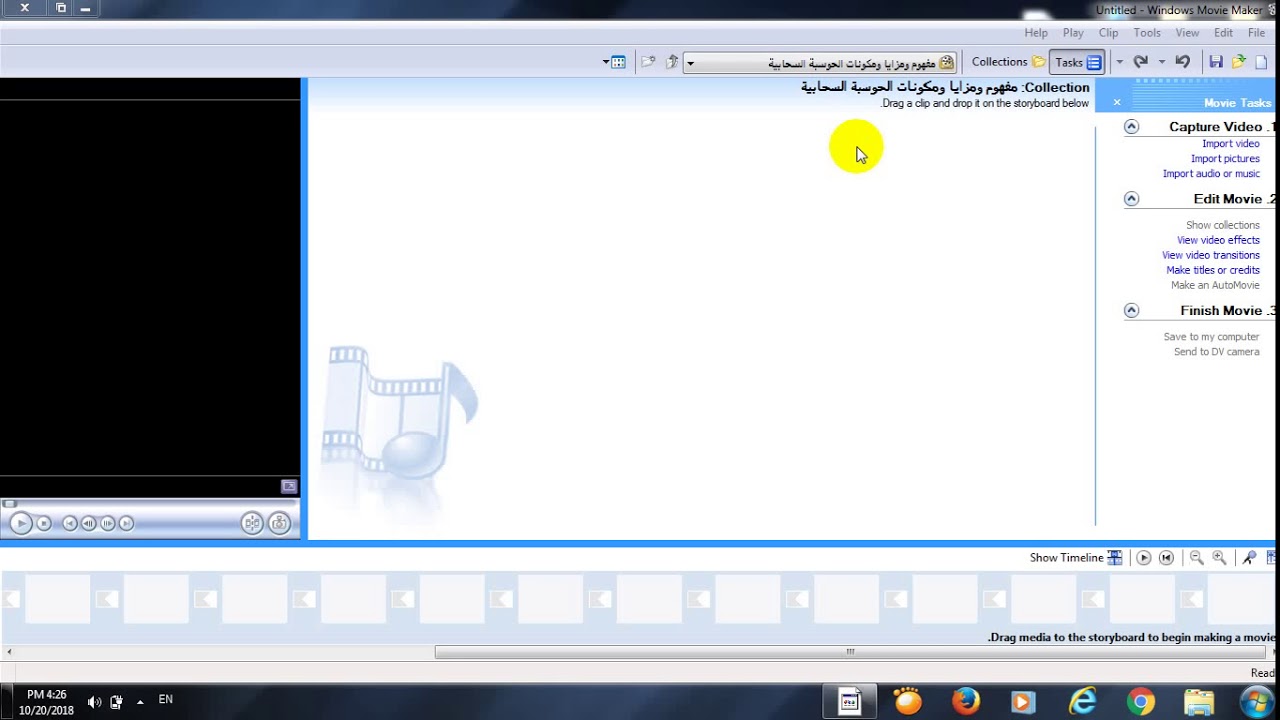This screenshot has width=1280, height=720.
Task: Launch Google Chrome from the taskbar
Action: pyautogui.click(x=1141, y=702)
